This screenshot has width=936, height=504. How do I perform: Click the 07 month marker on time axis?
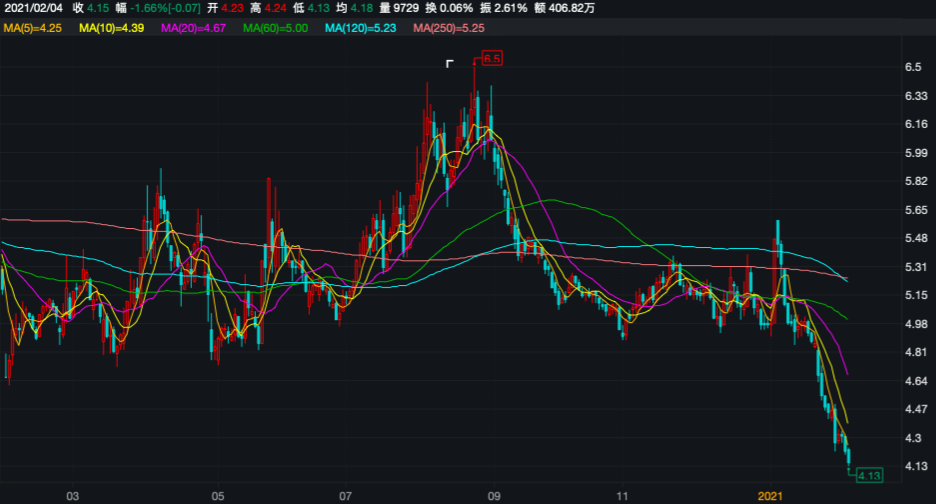click(x=346, y=495)
